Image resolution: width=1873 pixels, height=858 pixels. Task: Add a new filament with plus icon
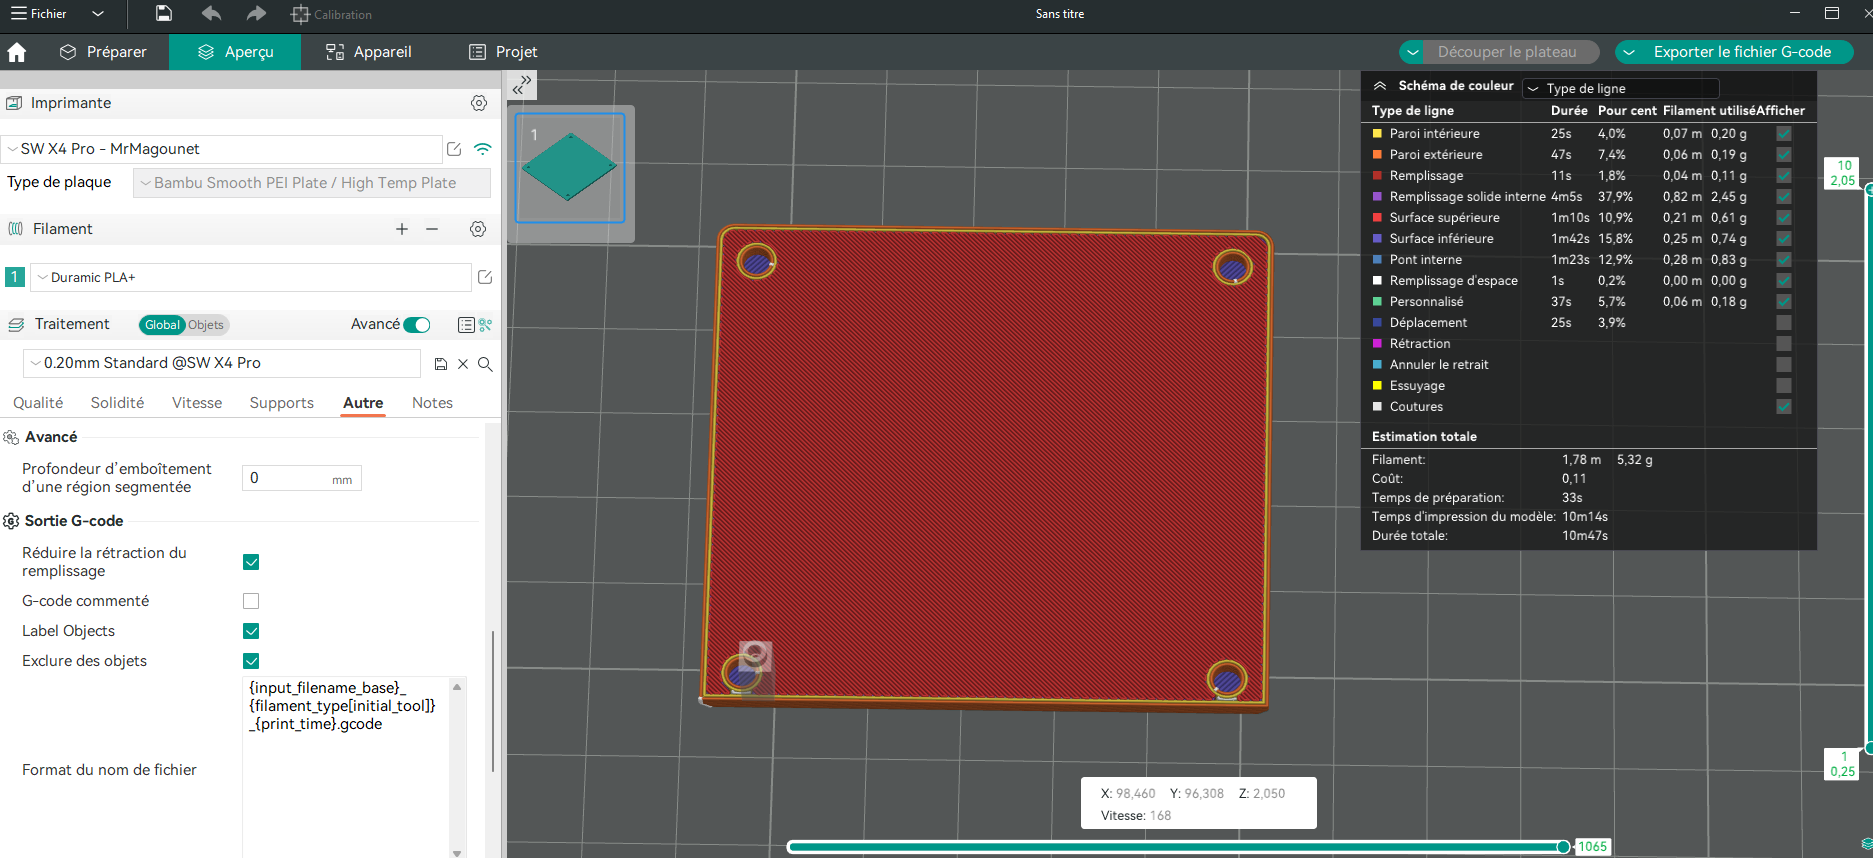click(x=402, y=229)
